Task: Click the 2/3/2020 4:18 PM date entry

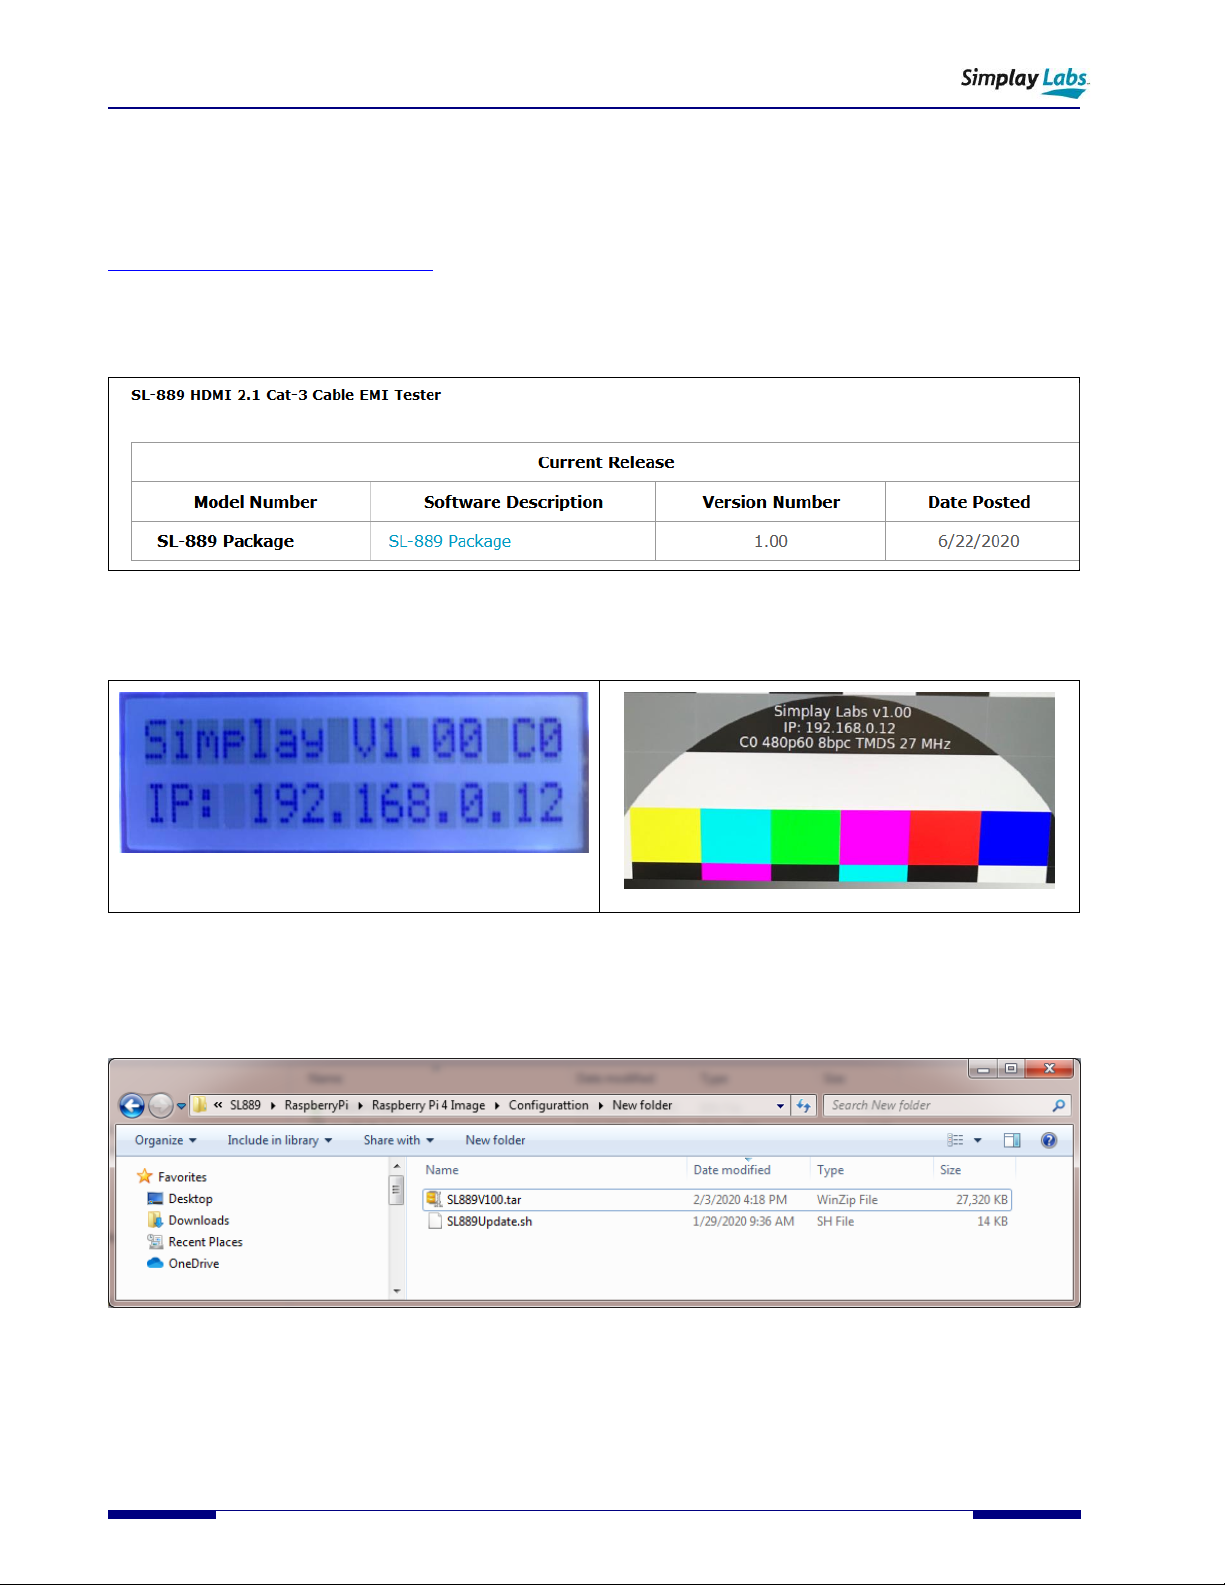Action: (740, 1200)
